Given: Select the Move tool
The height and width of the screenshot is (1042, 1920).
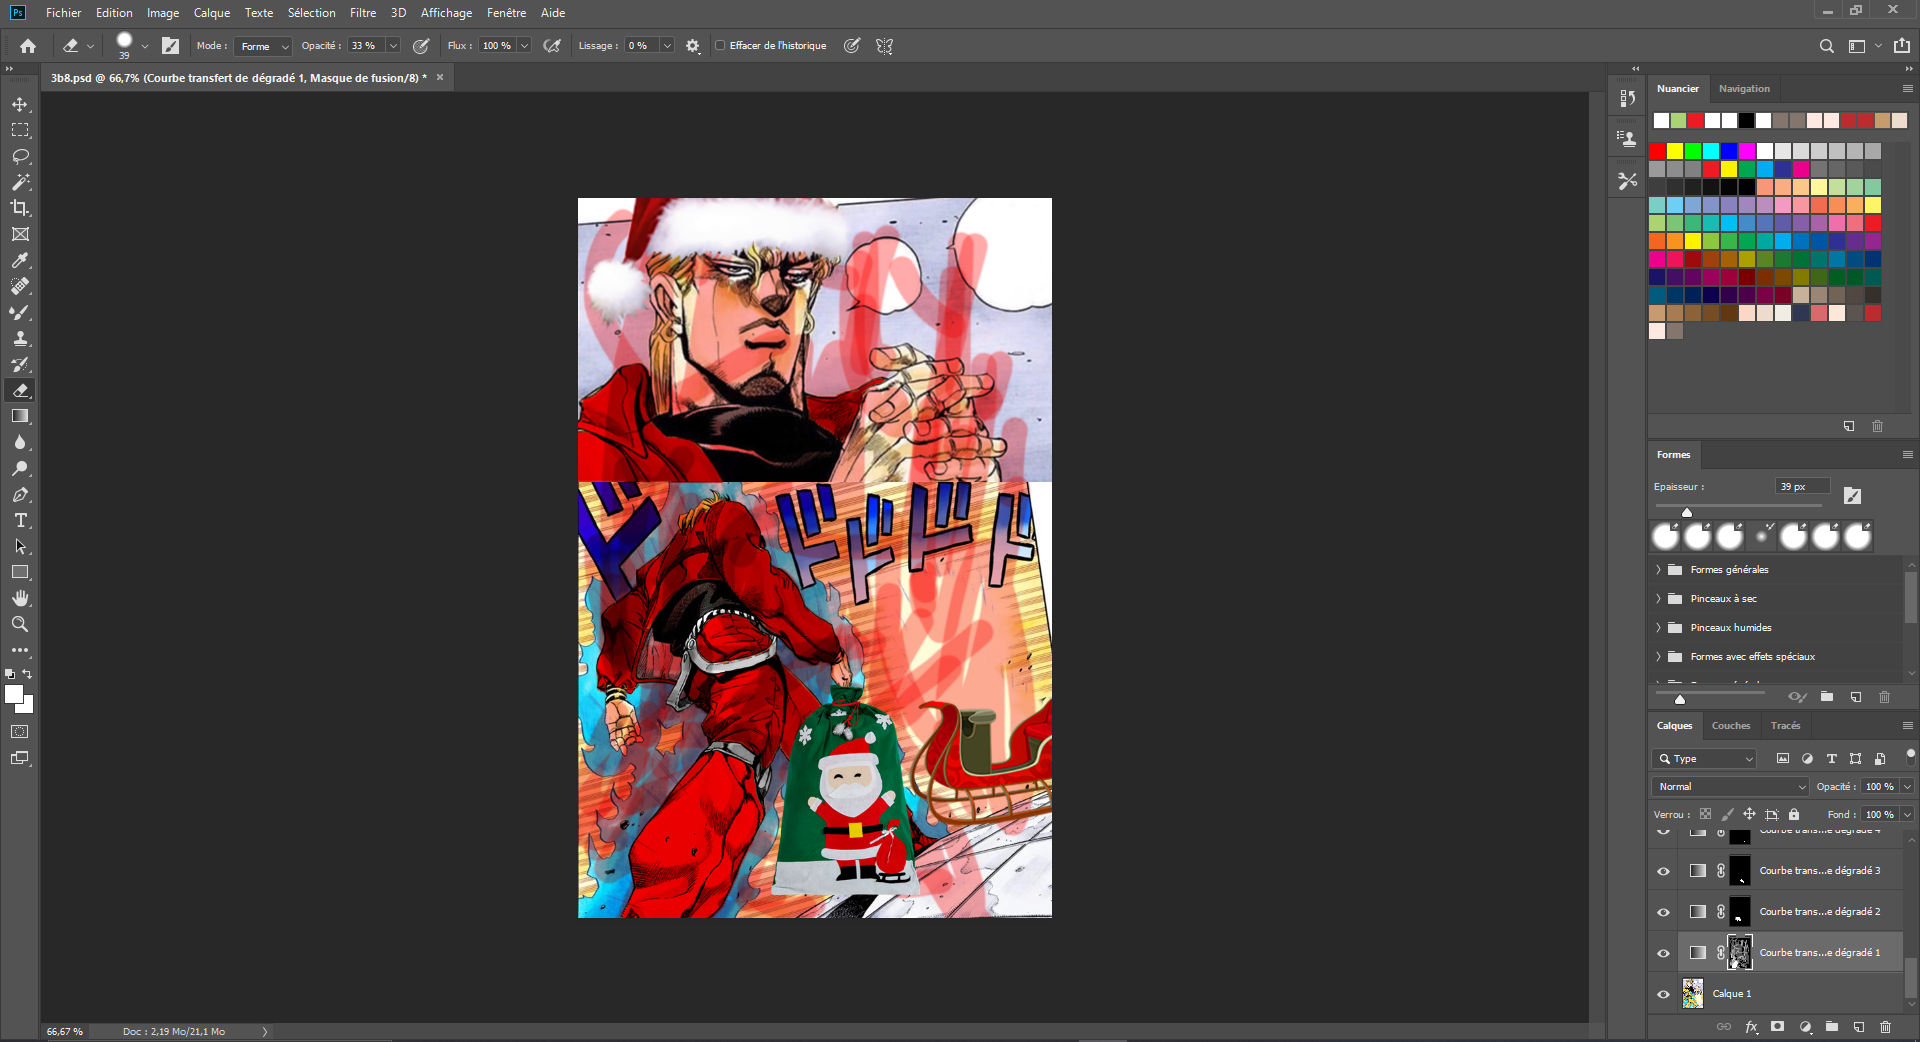Looking at the screenshot, I should click(x=20, y=105).
